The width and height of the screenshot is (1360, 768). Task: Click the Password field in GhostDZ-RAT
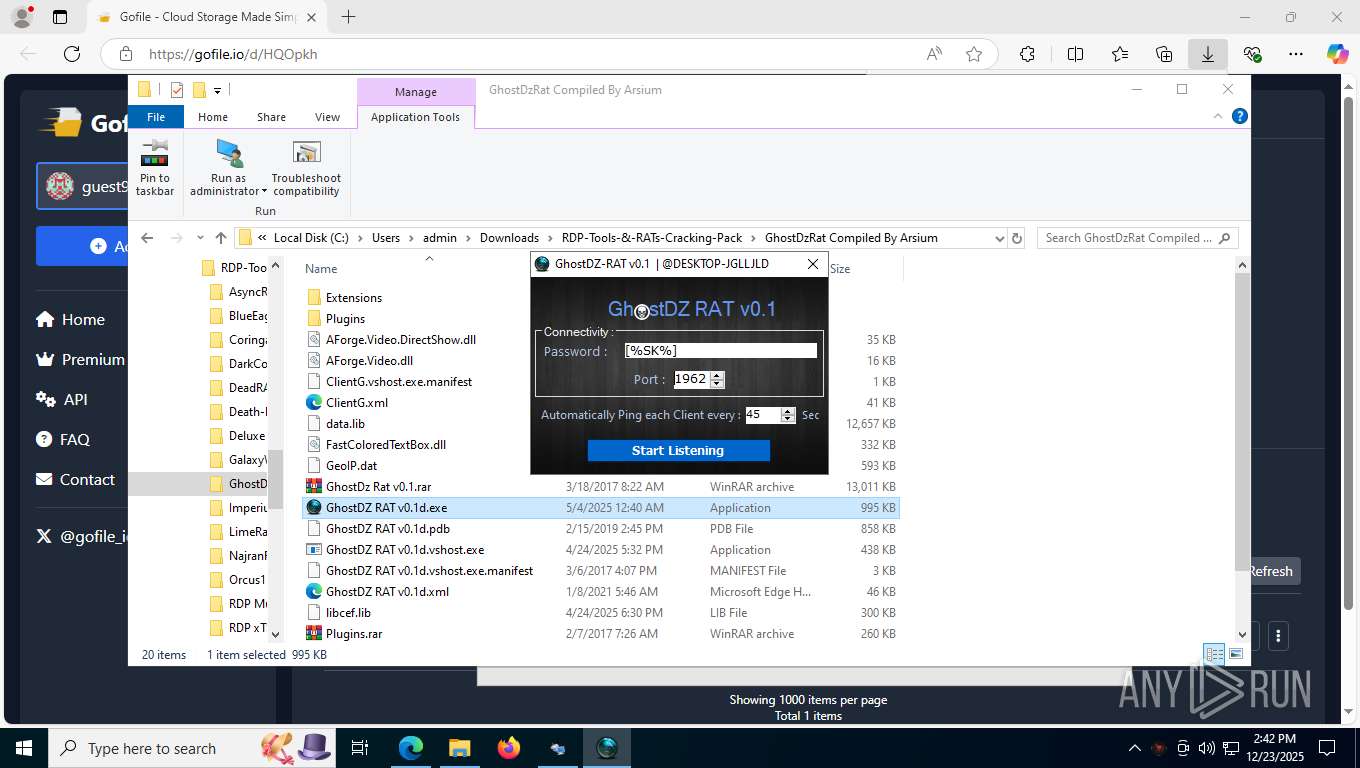[720, 350]
